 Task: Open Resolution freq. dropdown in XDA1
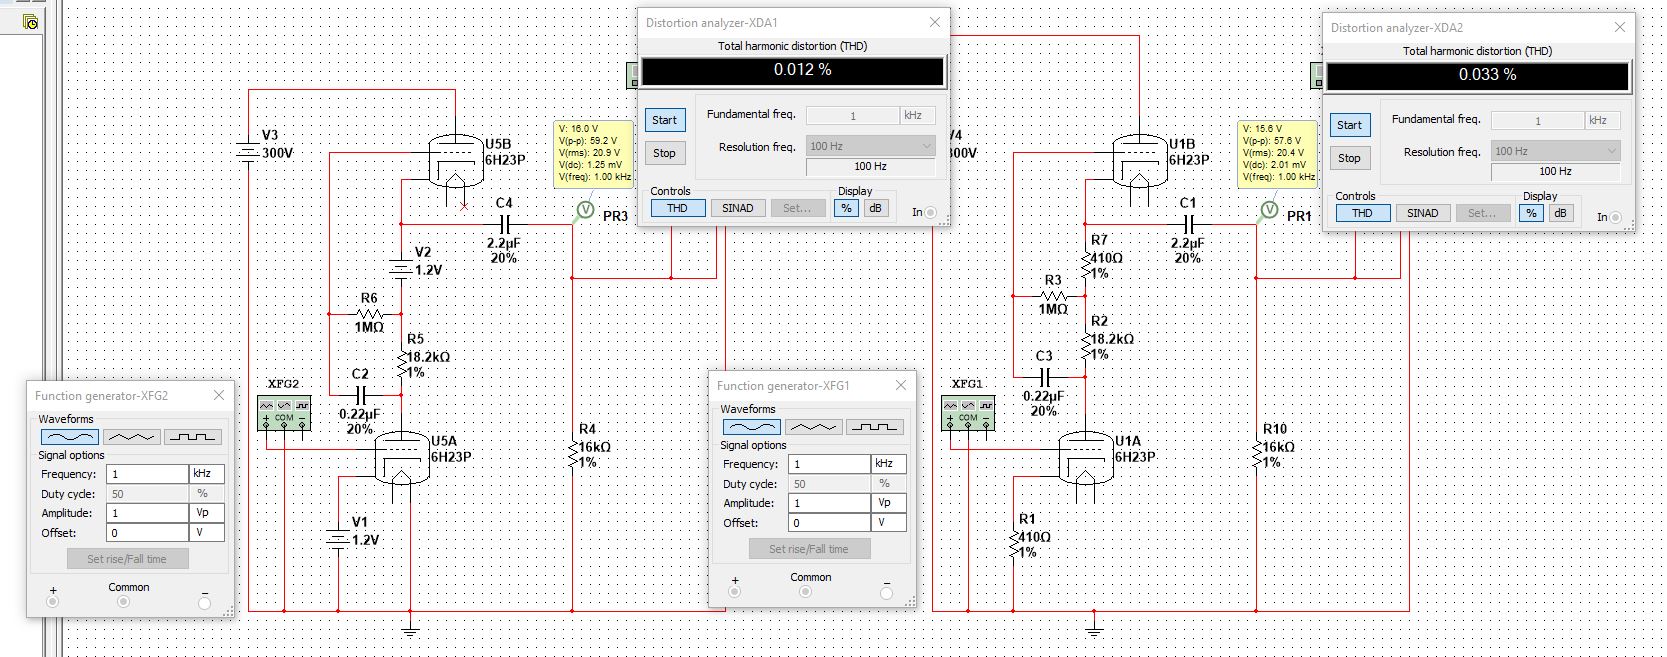(871, 146)
